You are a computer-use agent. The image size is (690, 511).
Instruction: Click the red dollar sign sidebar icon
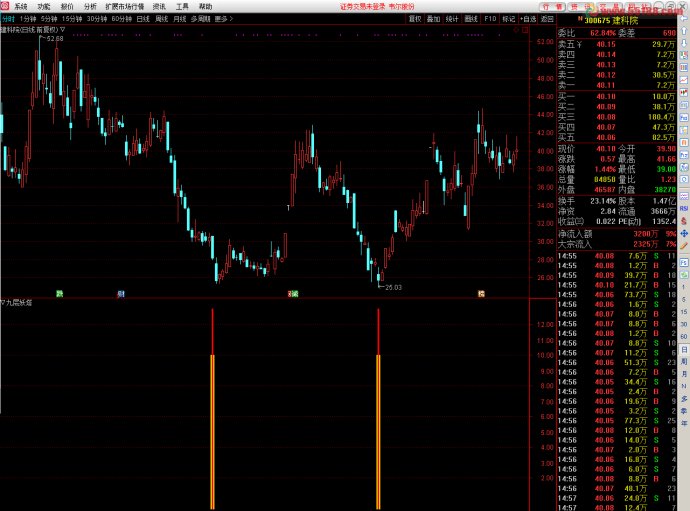[x=684, y=221]
